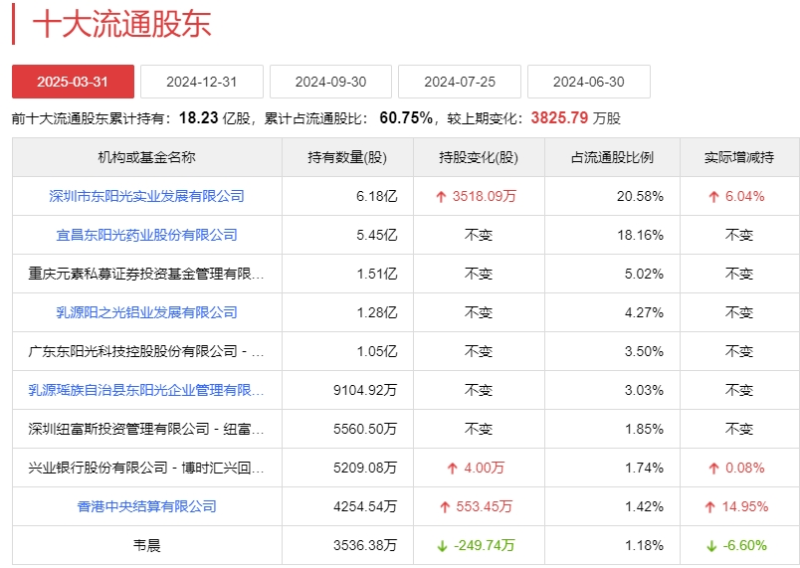Image resolution: width=800 pixels, height=568 pixels.
Task: Click red up arrow beside 14.95%
Action: (x=713, y=507)
